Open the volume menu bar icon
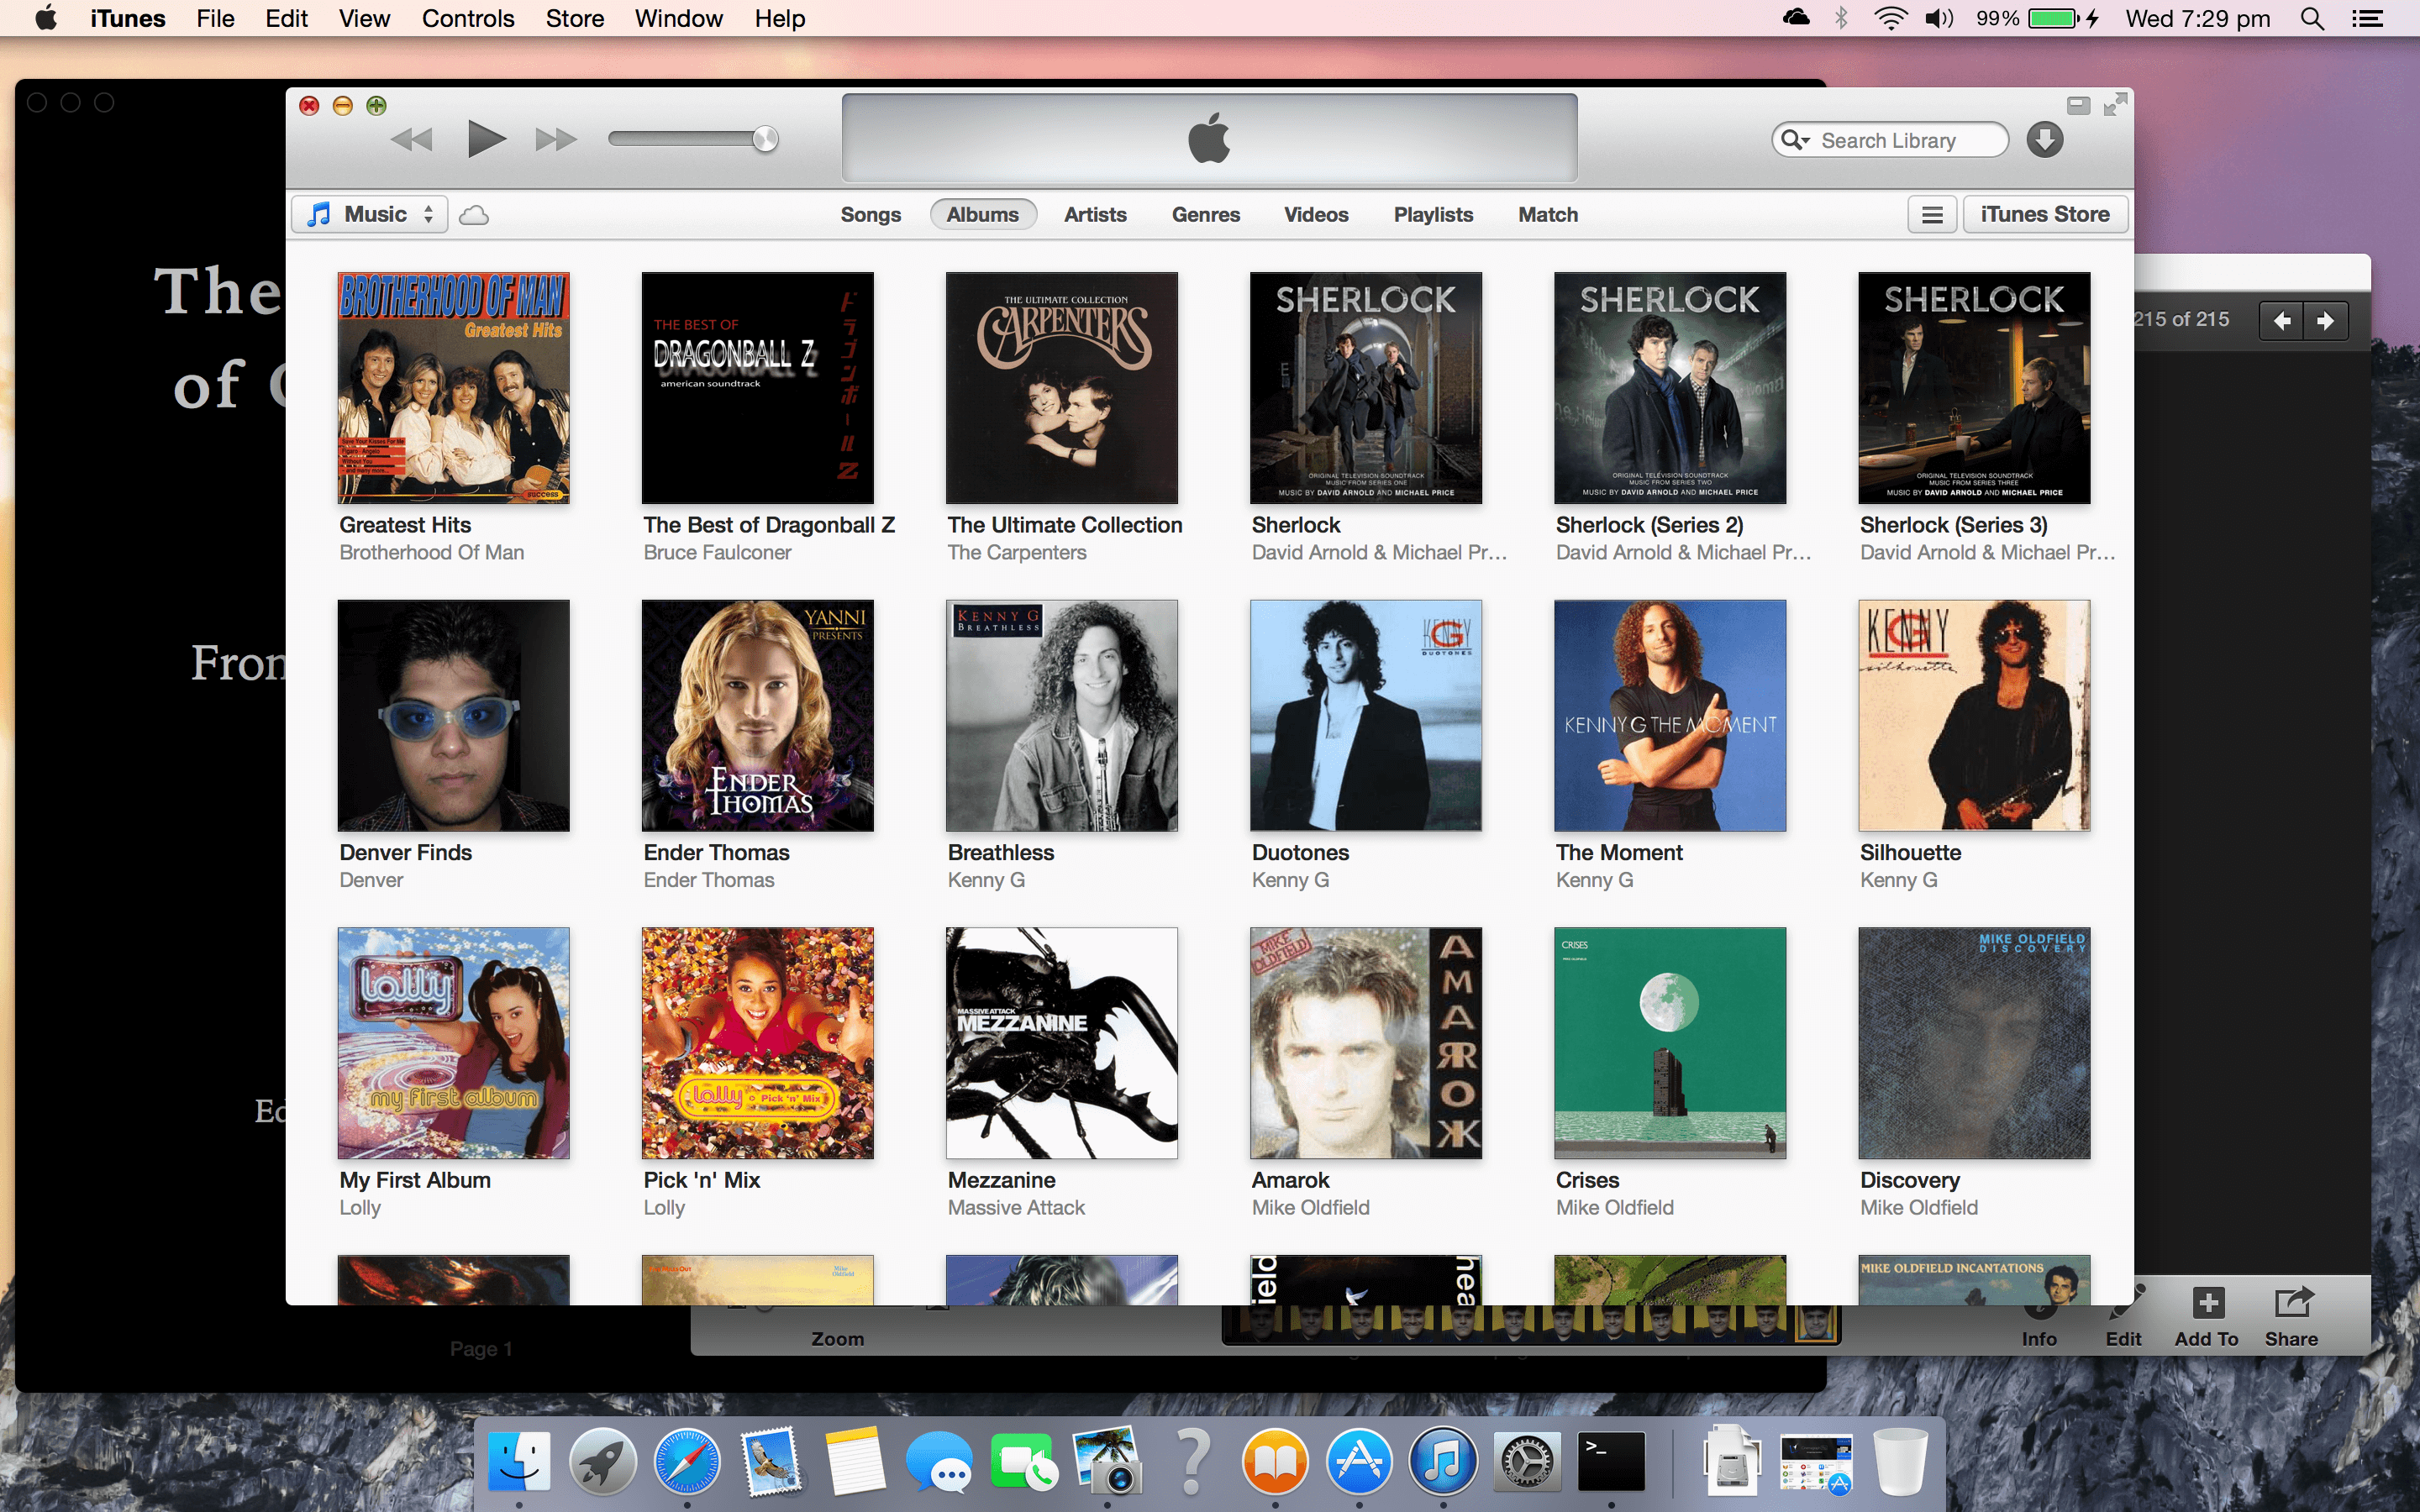 point(1939,18)
